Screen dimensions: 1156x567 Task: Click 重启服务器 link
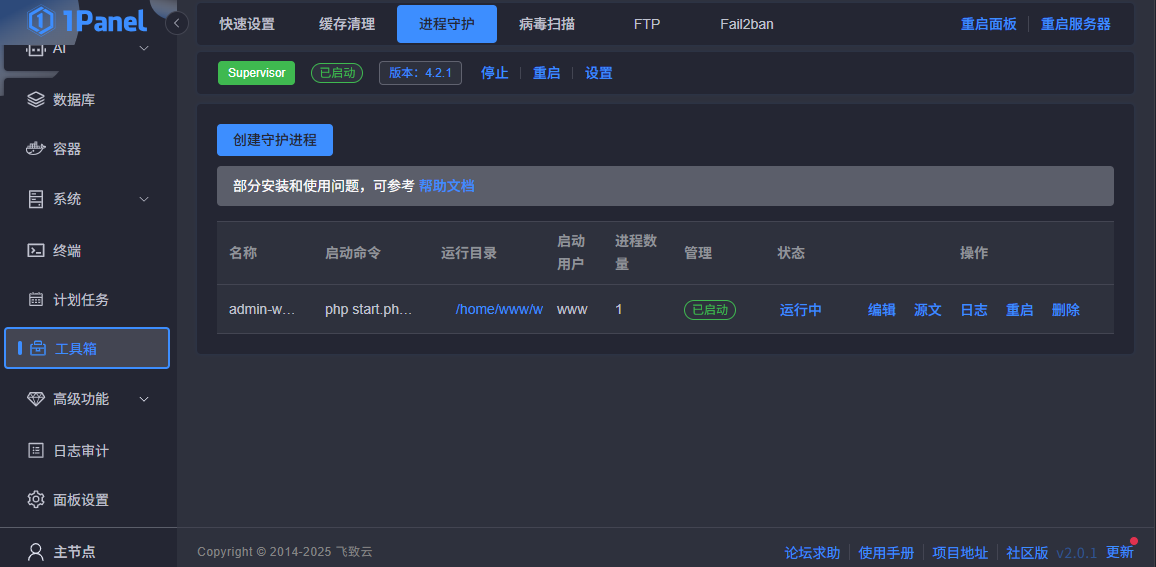[x=1076, y=24]
